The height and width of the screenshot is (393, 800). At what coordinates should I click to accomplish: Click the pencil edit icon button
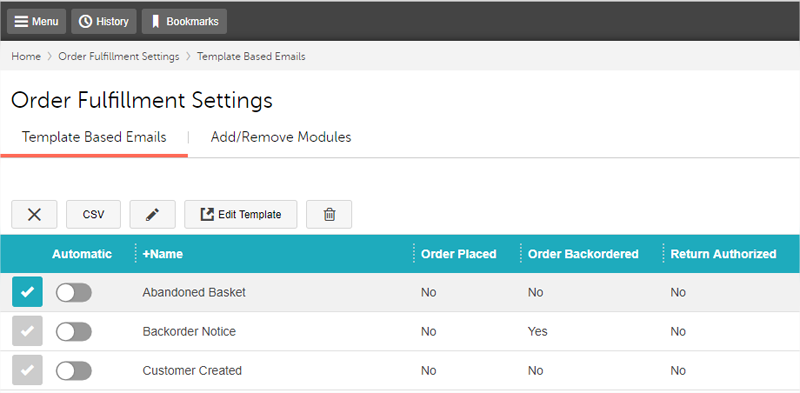tap(153, 214)
